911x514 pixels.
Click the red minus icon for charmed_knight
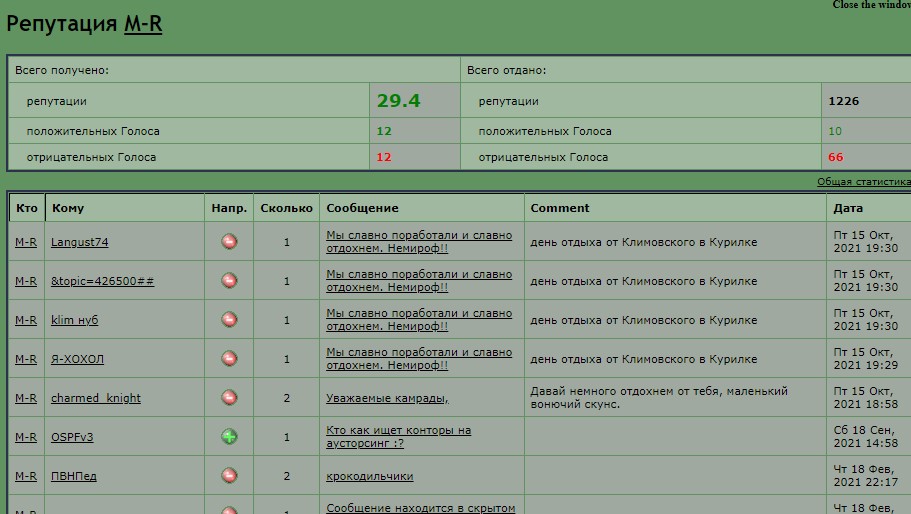click(x=229, y=397)
